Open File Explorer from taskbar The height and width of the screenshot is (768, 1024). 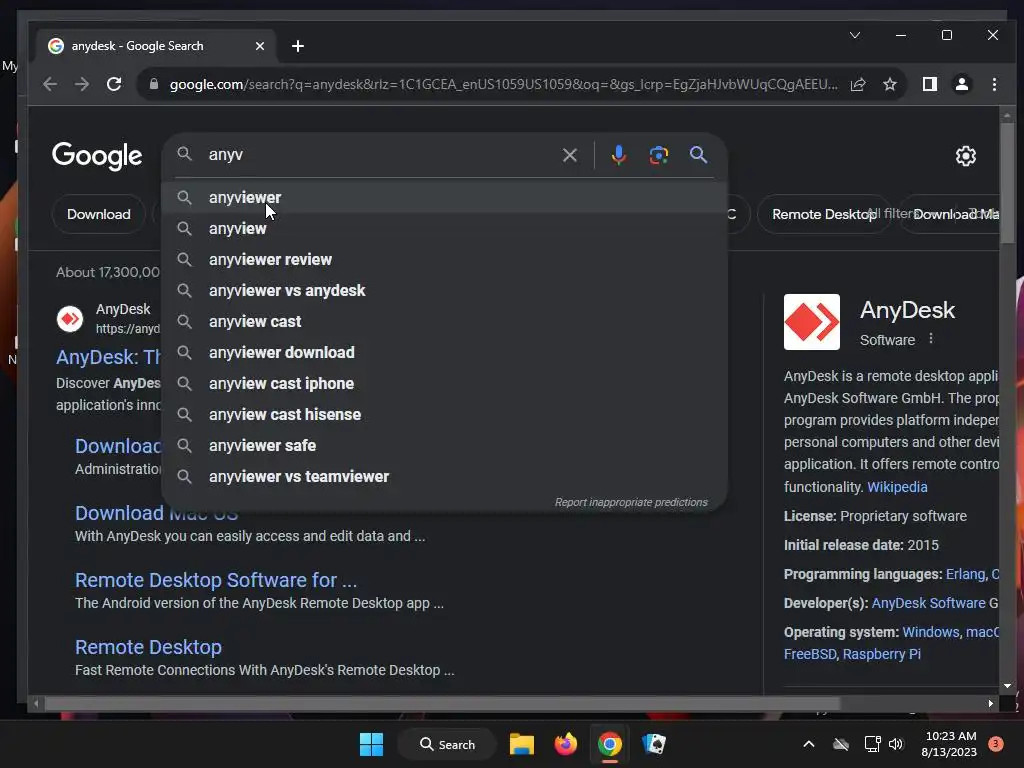tap(522, 744)
